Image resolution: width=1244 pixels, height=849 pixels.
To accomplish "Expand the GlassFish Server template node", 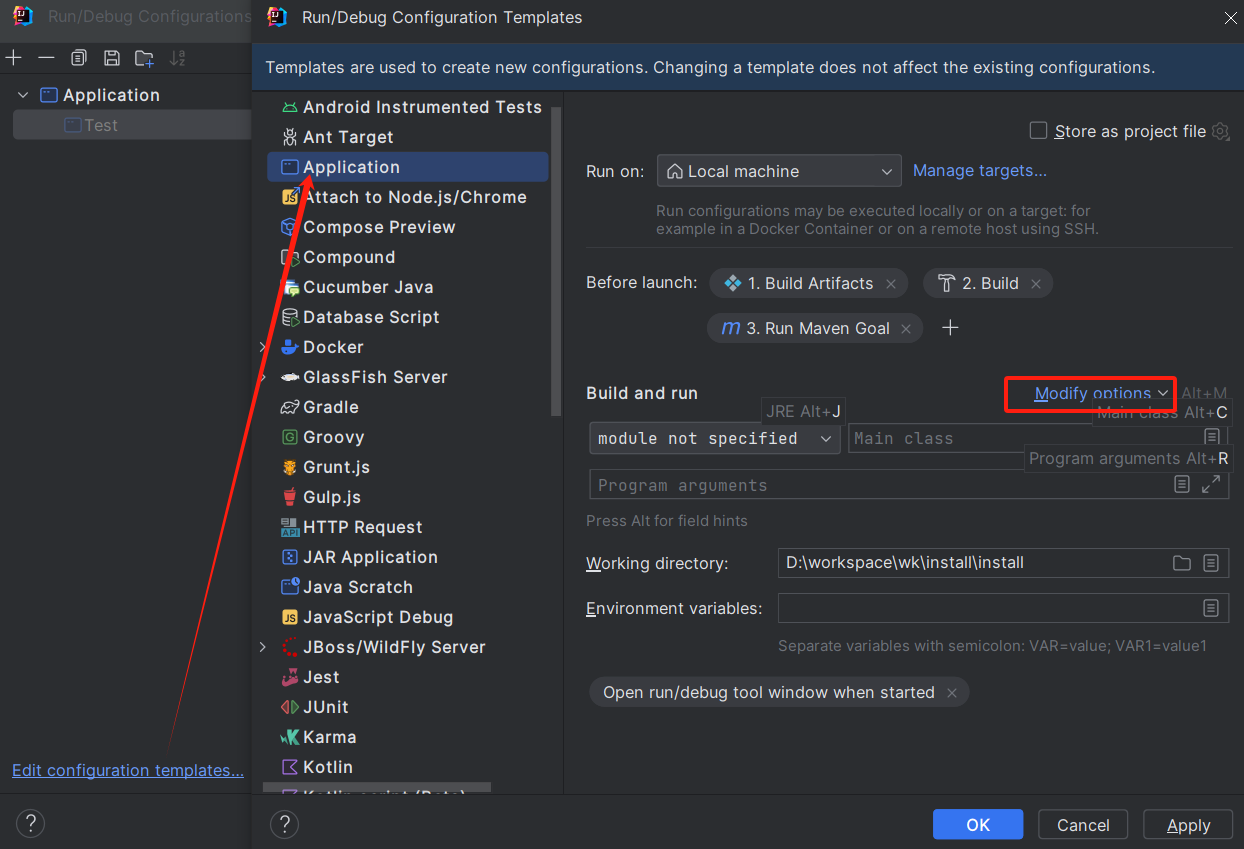I will [263, 377].
